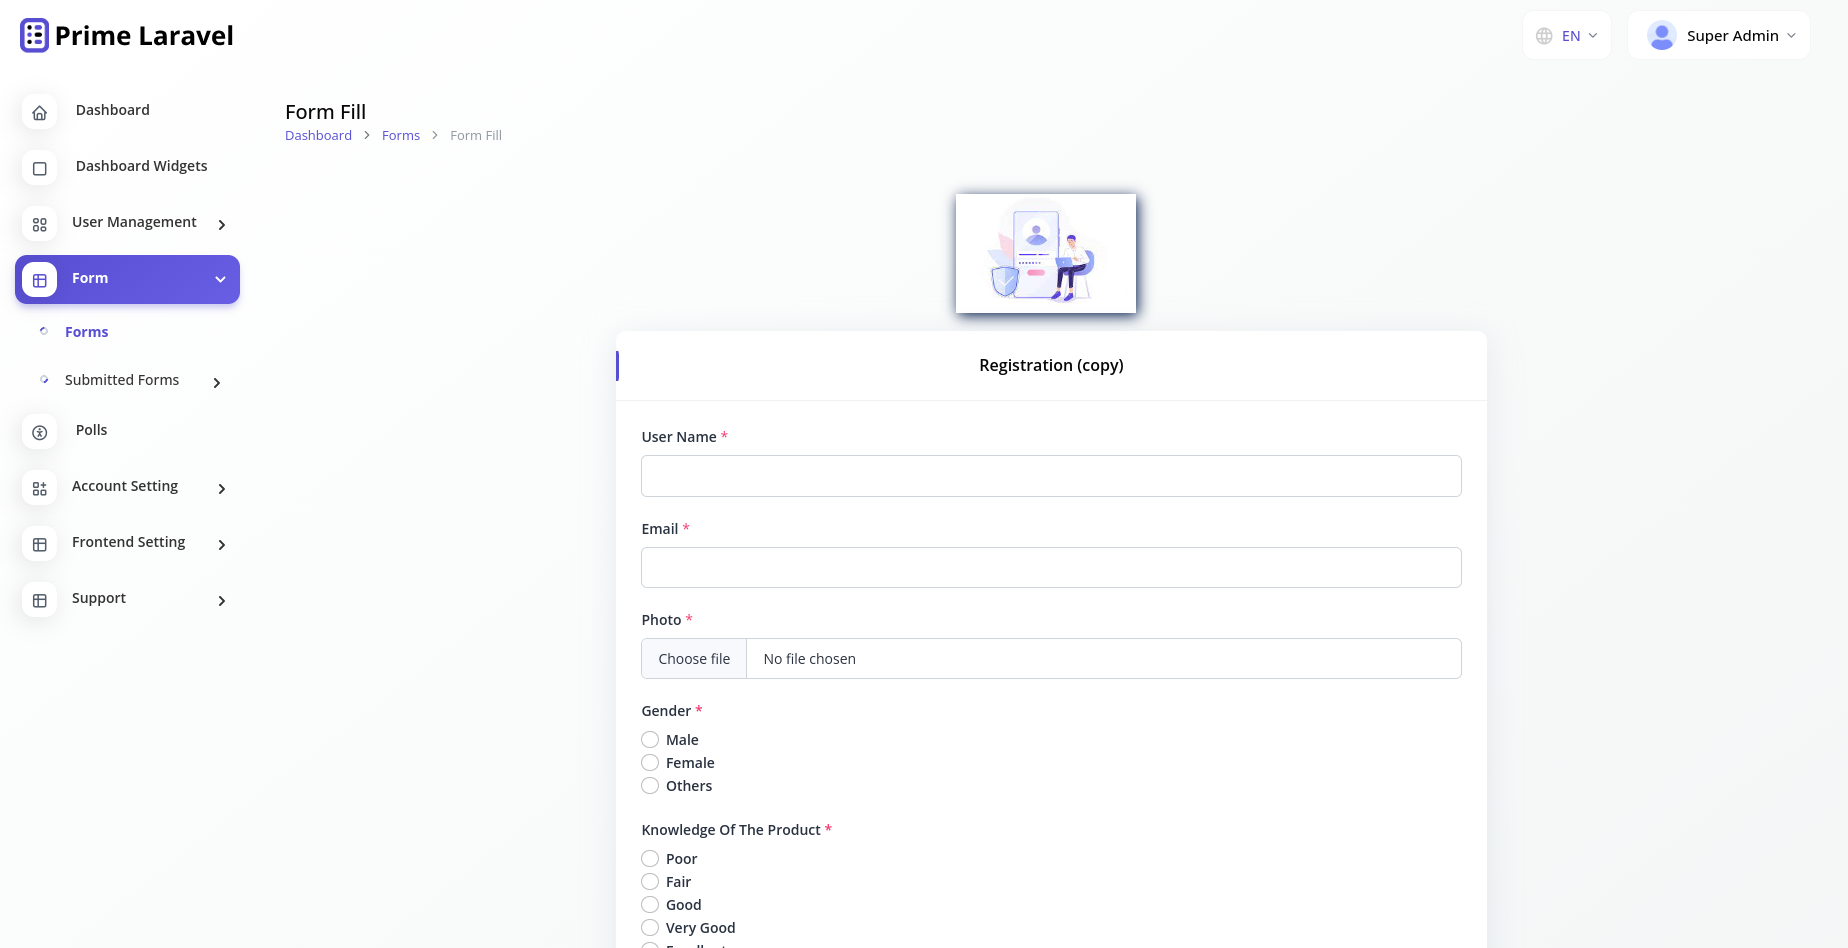Select the Dashboard home icon
This screenshot has height=948, width=1848.
(39, 112)
